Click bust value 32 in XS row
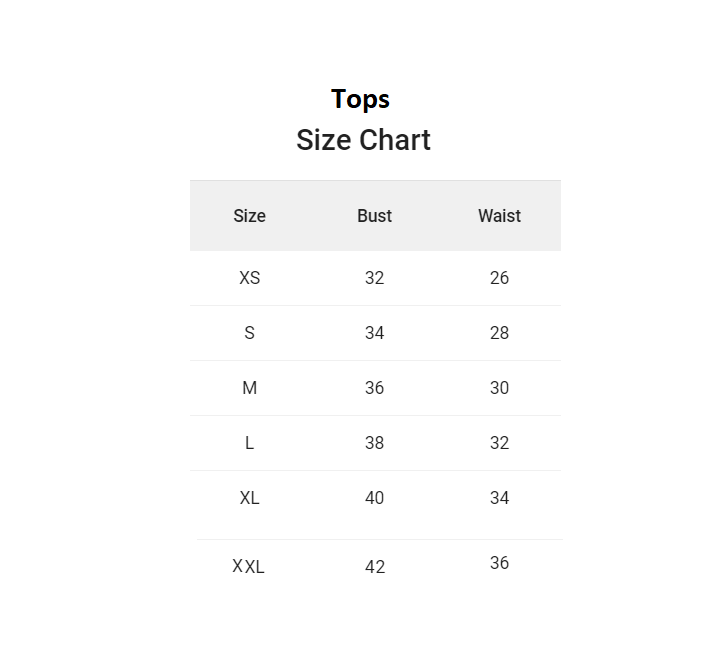The width and height of the screenshot is (704, 648). [x=374, y=278]
